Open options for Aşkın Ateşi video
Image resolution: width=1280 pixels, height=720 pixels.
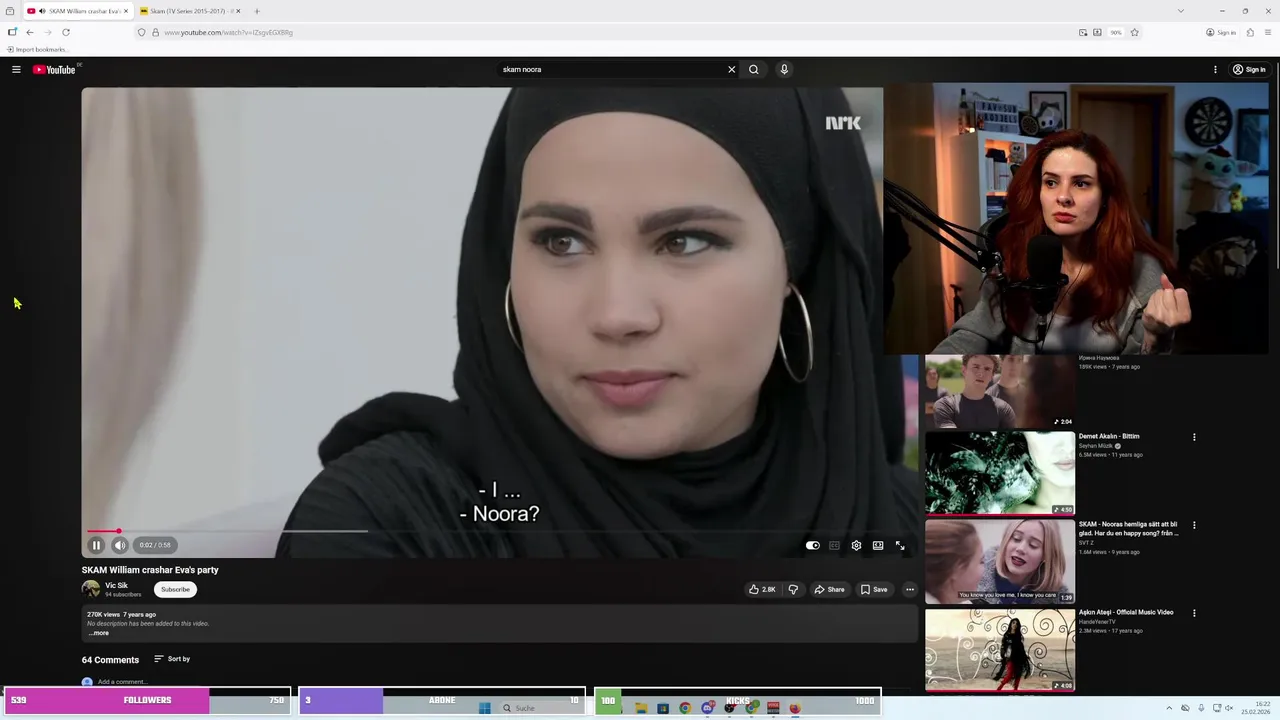(x=1194, y=613)
